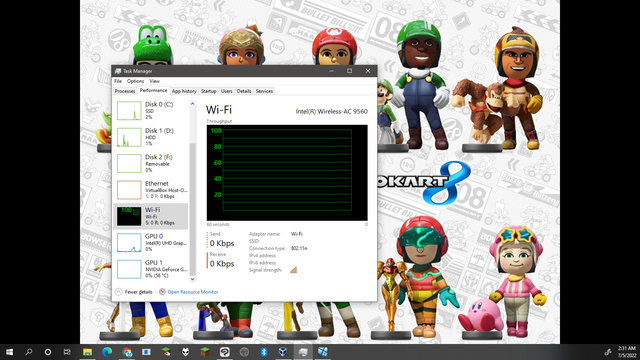Click the Send 0 Kbps value
The image size is (640, 360).
(222, 243)
